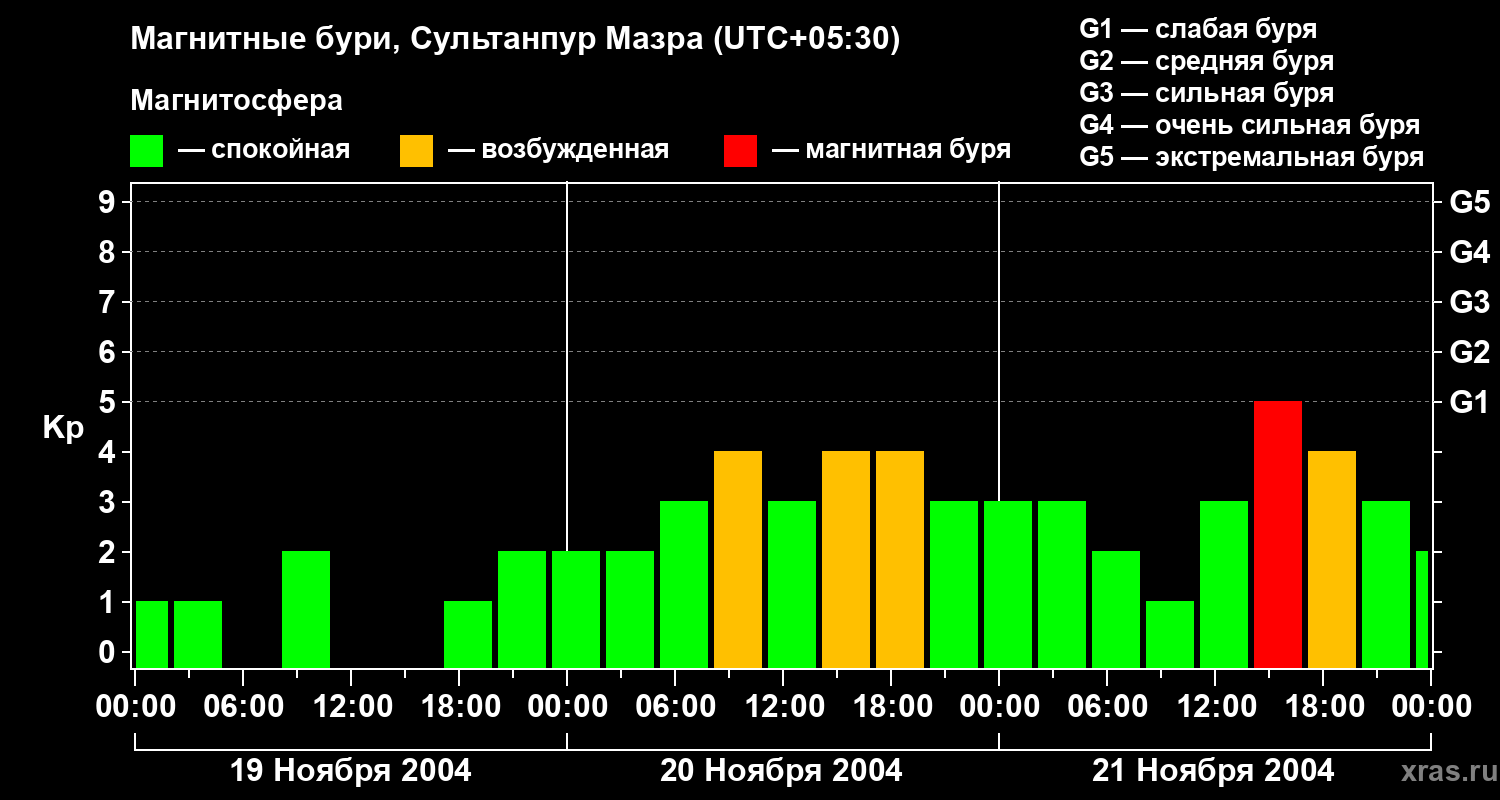1500x800 pixels.
Task: Click the right-axis 'G4' level label
Action: point(1469,252)
